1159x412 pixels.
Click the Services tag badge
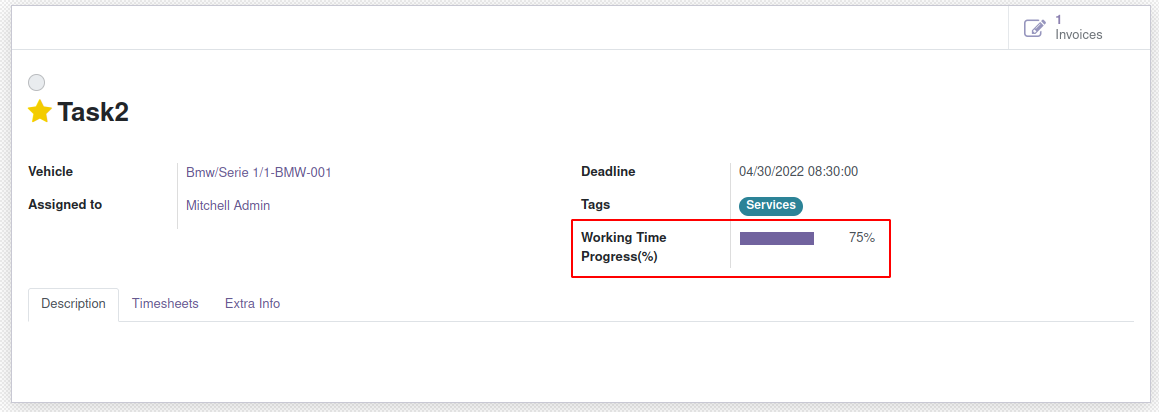[771, 205]
